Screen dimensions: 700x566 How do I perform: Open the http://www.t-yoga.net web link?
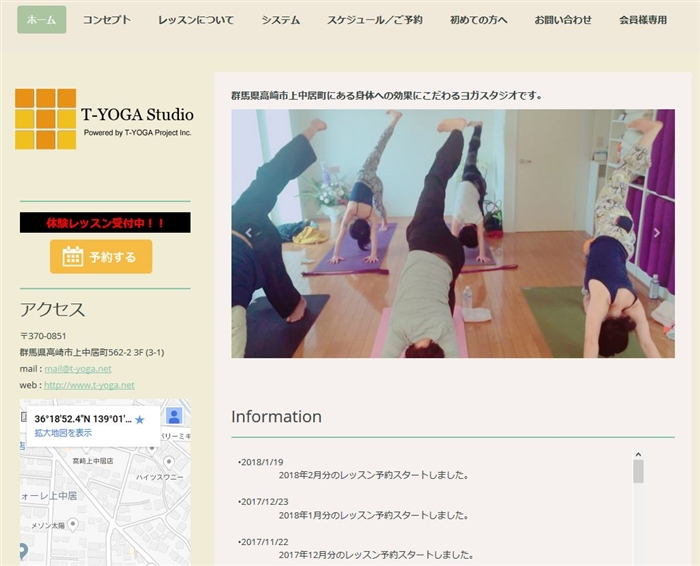[x=89, y=385]
